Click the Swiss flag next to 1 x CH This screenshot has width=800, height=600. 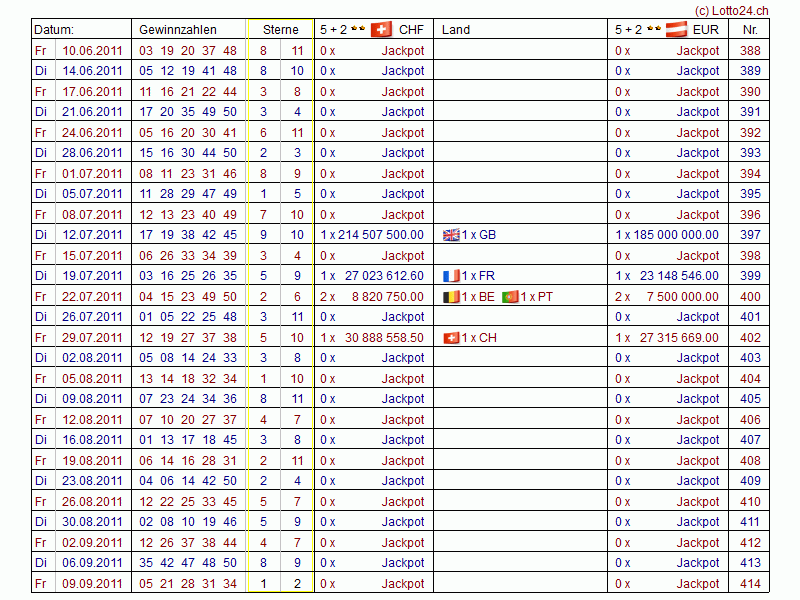tap(451, 338)
